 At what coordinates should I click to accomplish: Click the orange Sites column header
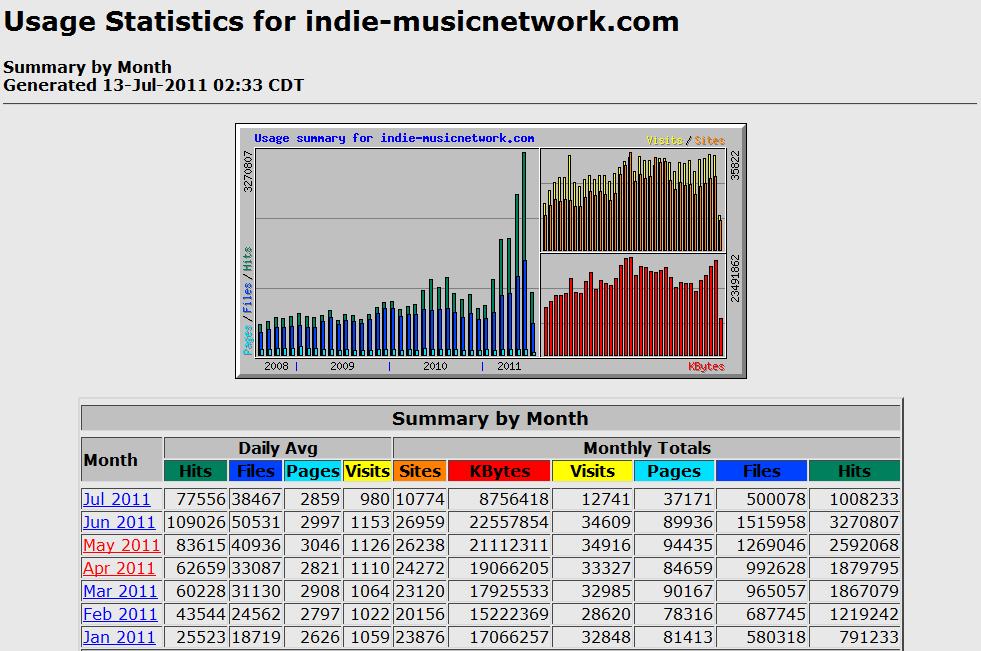click(x=420, y=471)
